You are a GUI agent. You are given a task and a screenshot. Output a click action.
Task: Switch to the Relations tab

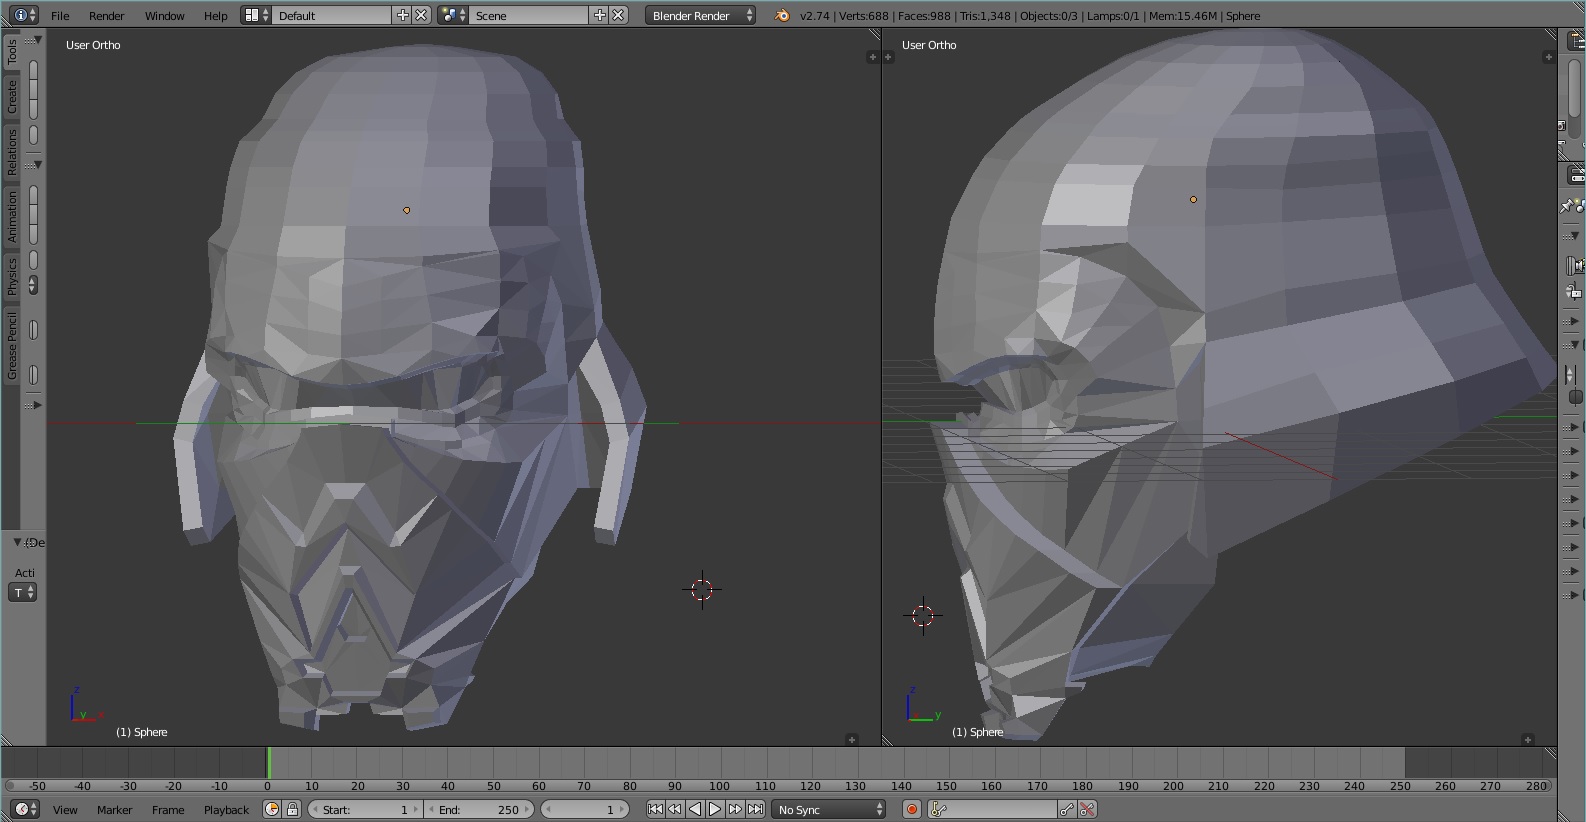[12, 152]
